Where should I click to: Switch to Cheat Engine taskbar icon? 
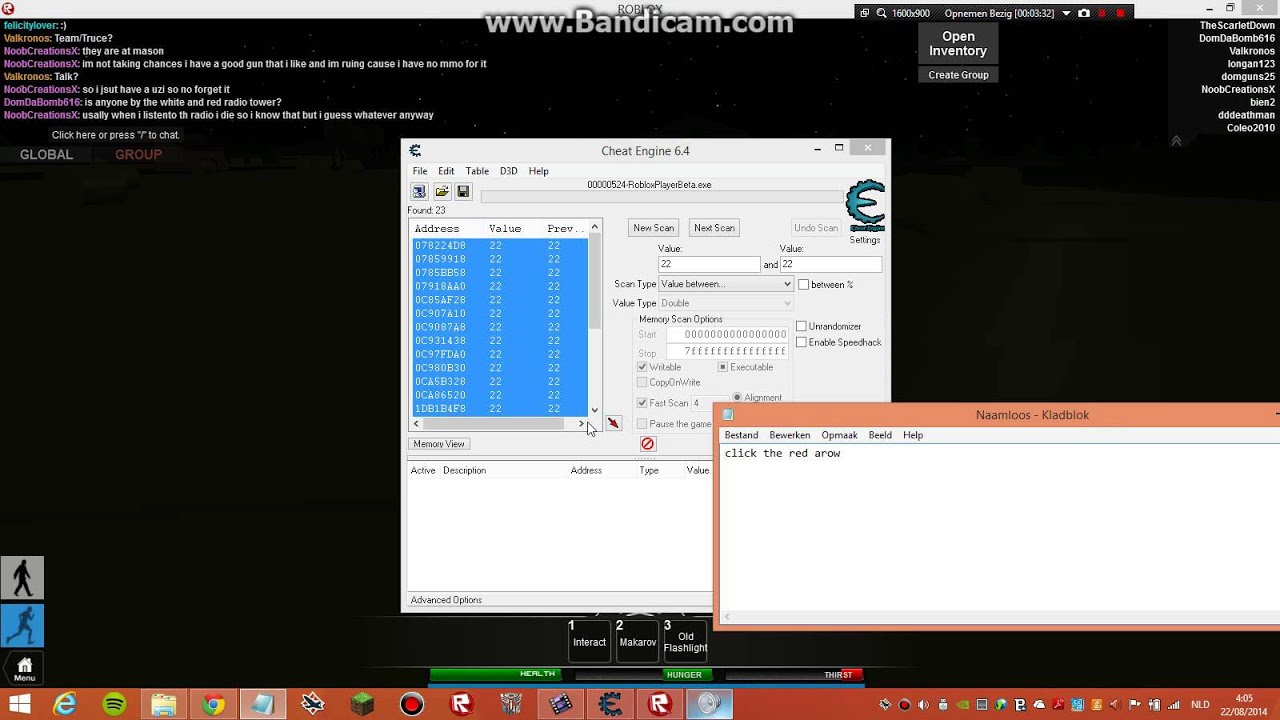[x=610, y=704]
